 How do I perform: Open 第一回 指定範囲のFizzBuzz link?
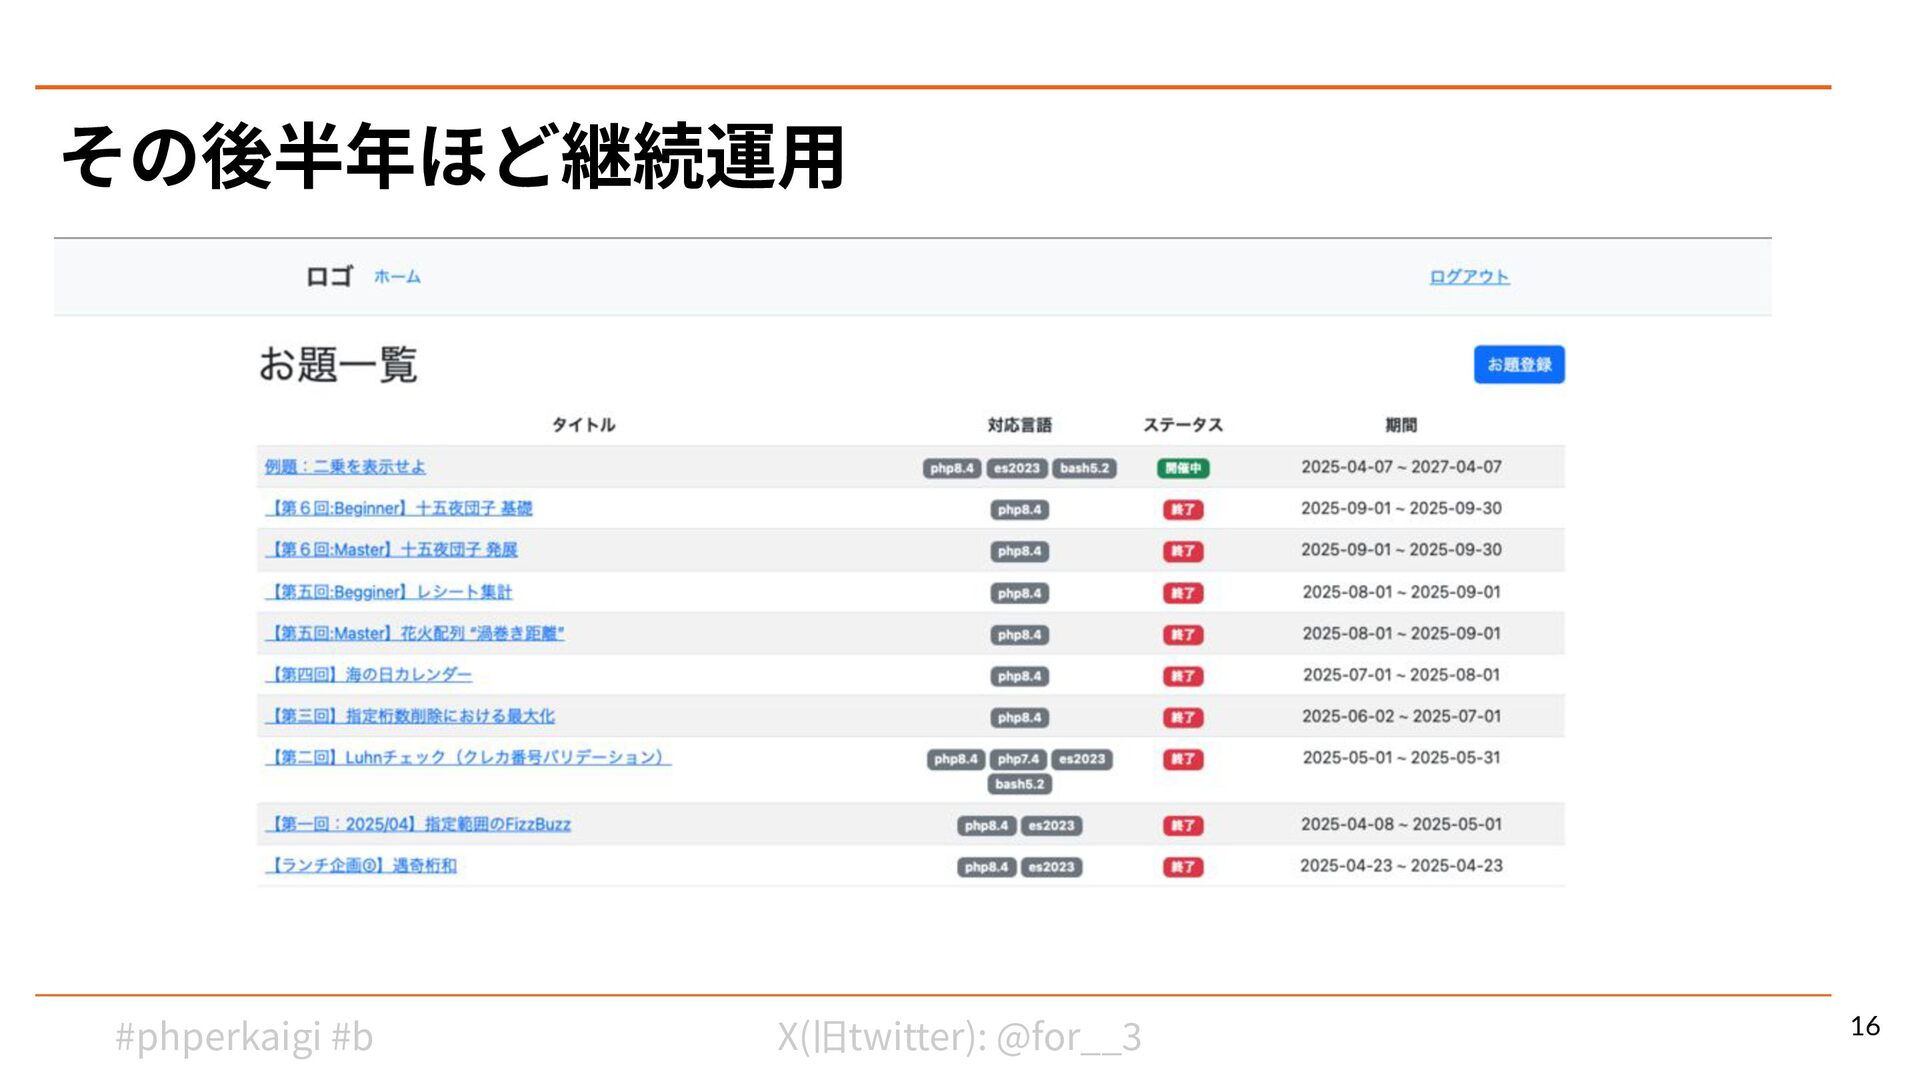pyautogui.click(x=417, y=825)
